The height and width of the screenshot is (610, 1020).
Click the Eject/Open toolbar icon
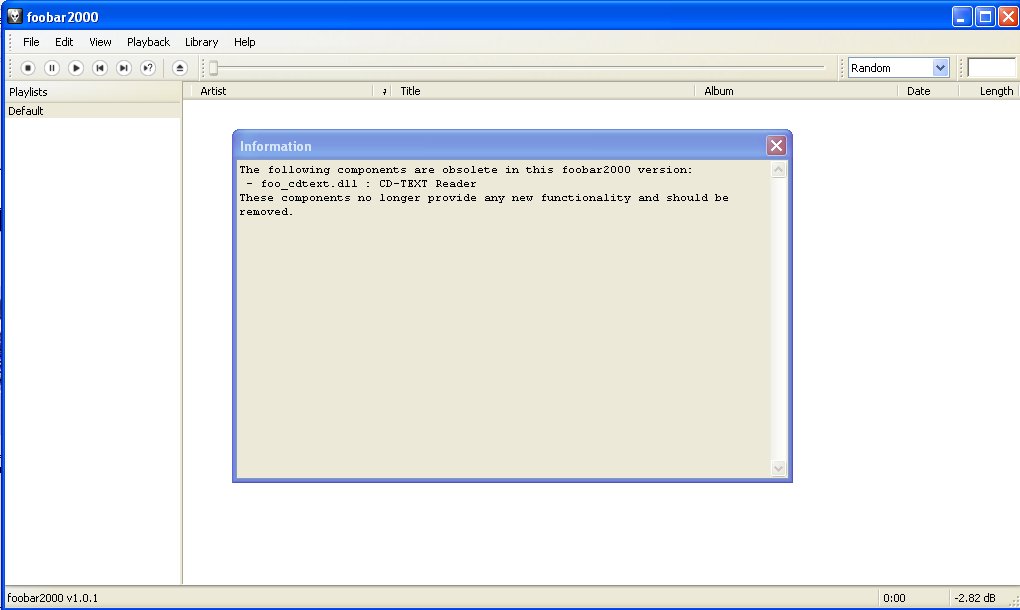[x=180, y=68]
